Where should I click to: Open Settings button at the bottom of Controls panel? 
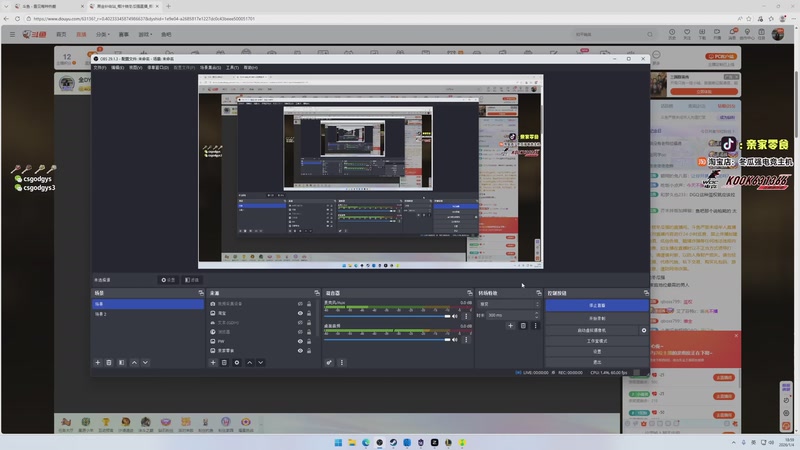[597, 352]
